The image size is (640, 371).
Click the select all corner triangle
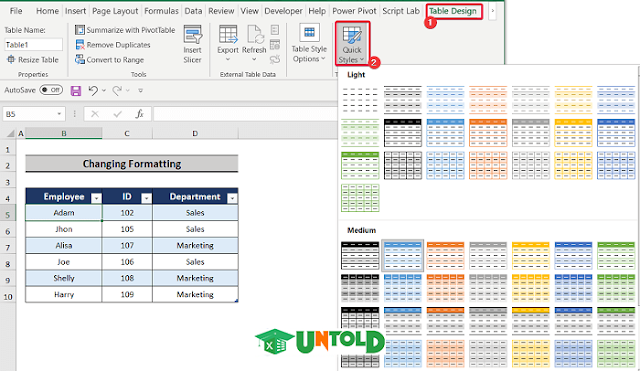tap(10, 133)
